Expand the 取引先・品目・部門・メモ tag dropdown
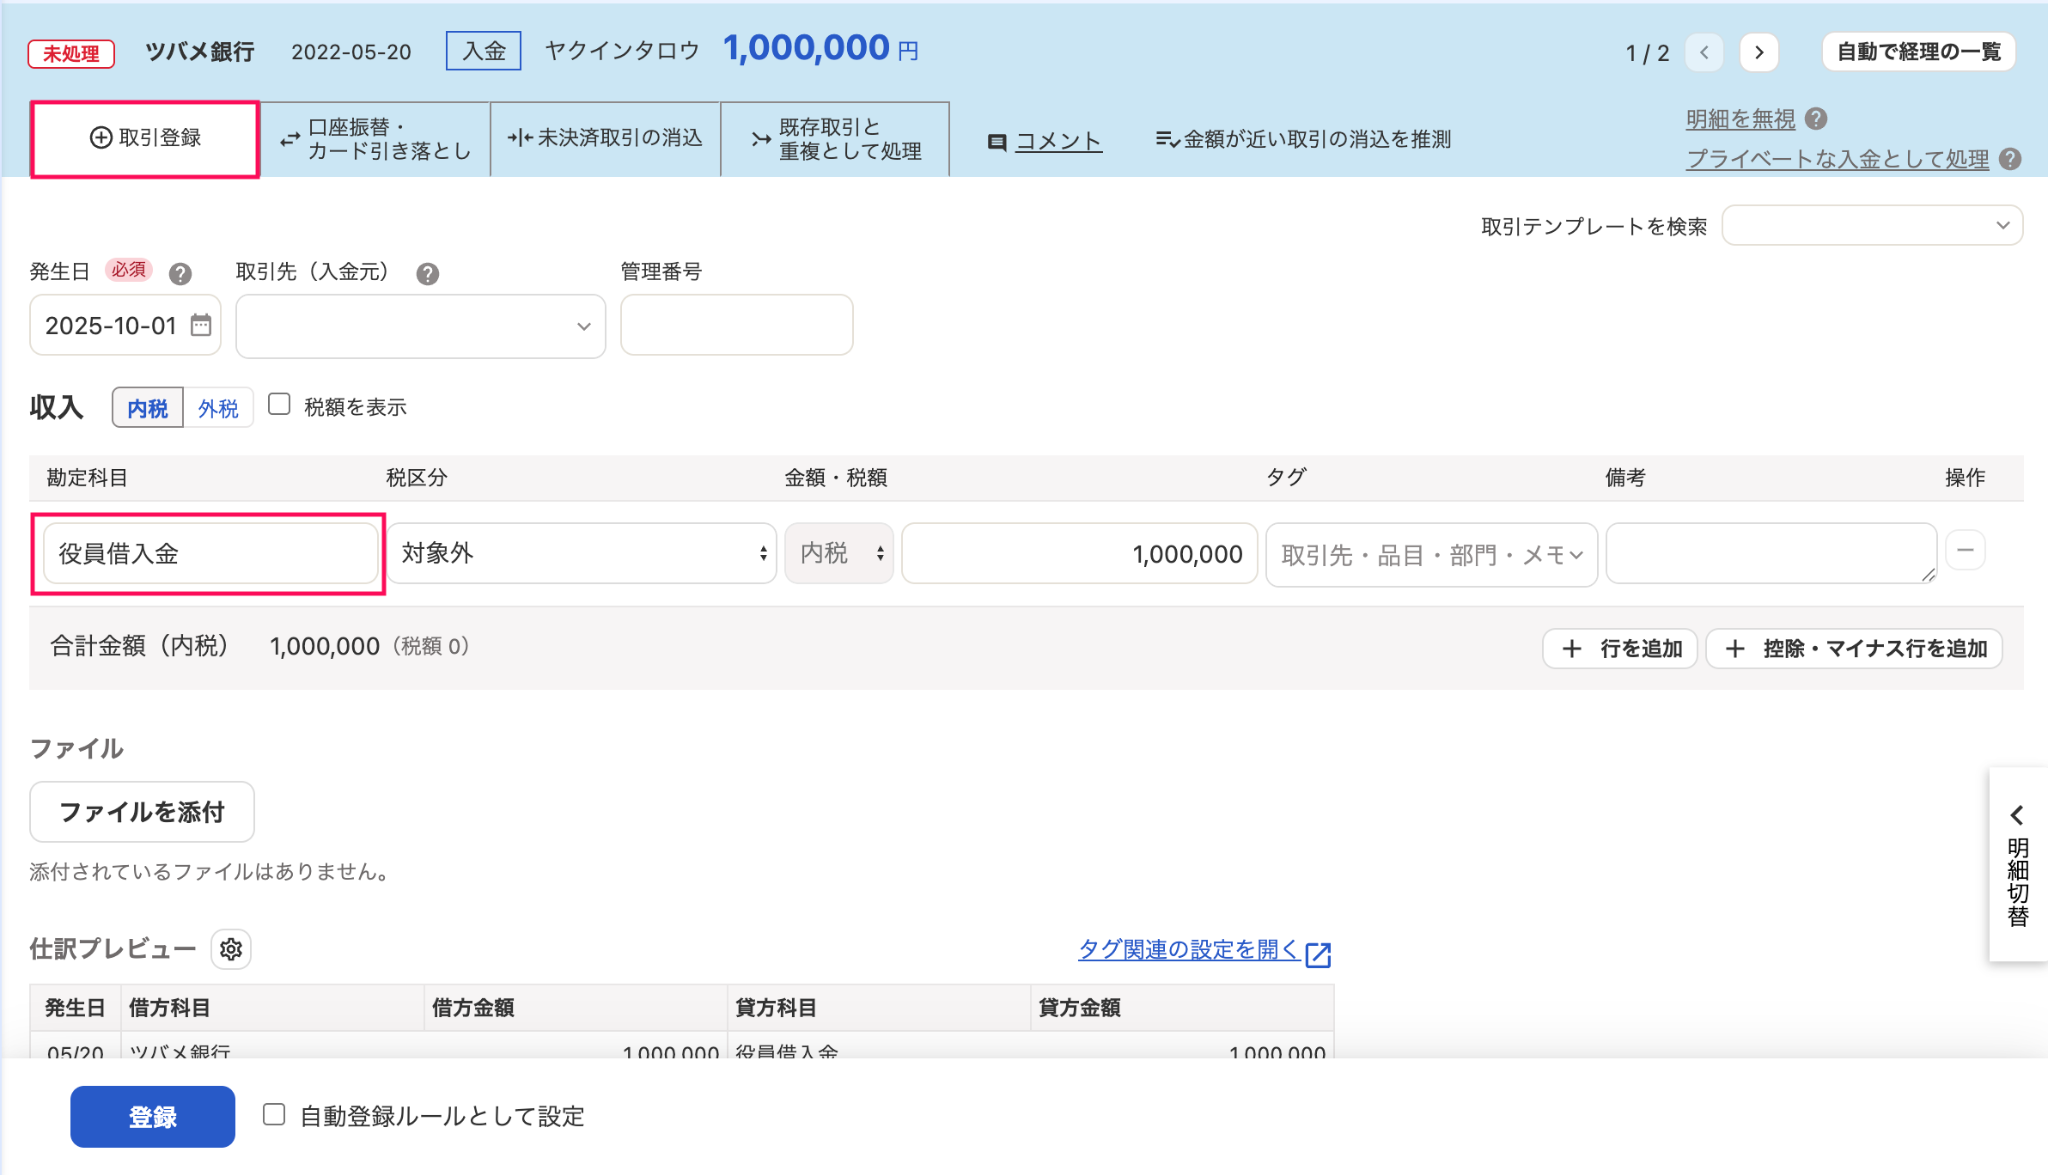2048x1175 pixels. click(1431, 554)
